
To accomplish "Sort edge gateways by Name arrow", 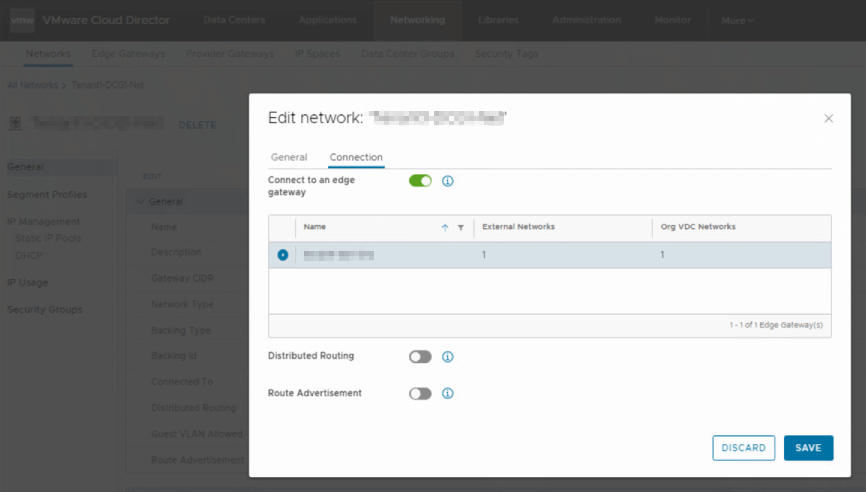I will (x=445, y=227).
